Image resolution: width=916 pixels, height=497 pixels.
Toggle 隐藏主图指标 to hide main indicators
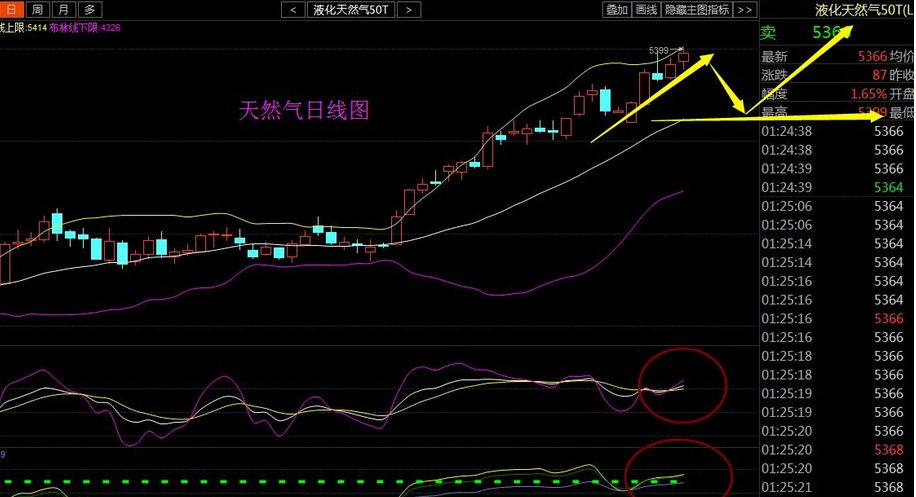coord(697,9)
